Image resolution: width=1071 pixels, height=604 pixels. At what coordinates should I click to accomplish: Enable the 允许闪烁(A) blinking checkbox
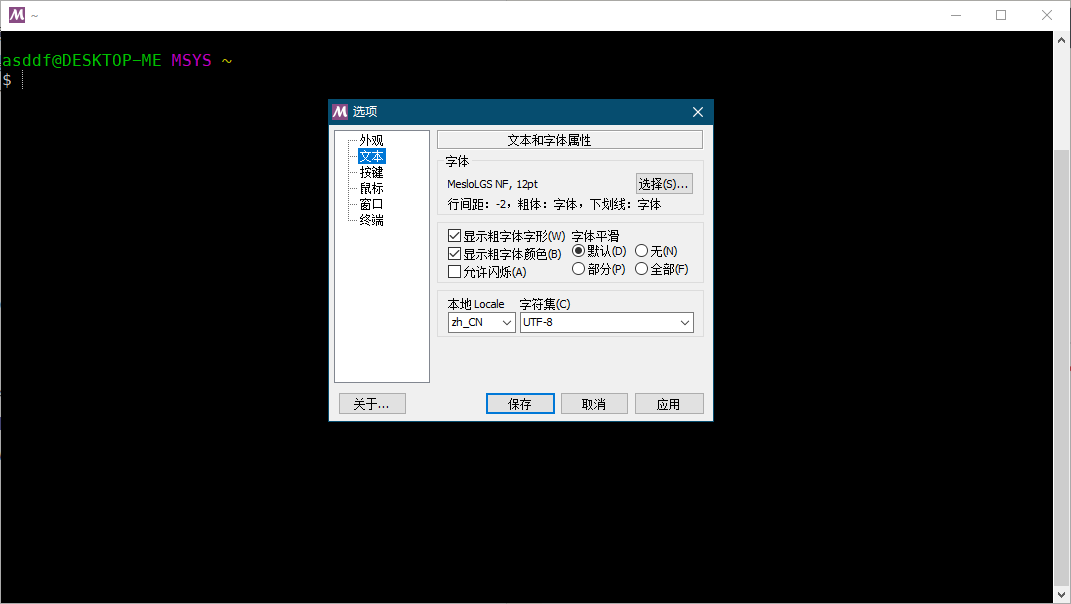click(455, 271)
